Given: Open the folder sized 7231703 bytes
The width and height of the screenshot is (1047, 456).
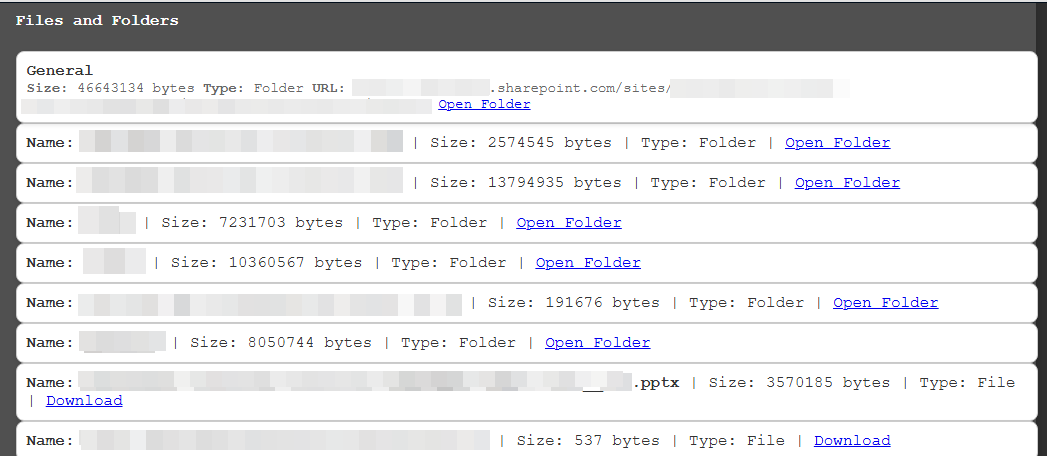Looking at the screenshot, I should tap(568, 223).
